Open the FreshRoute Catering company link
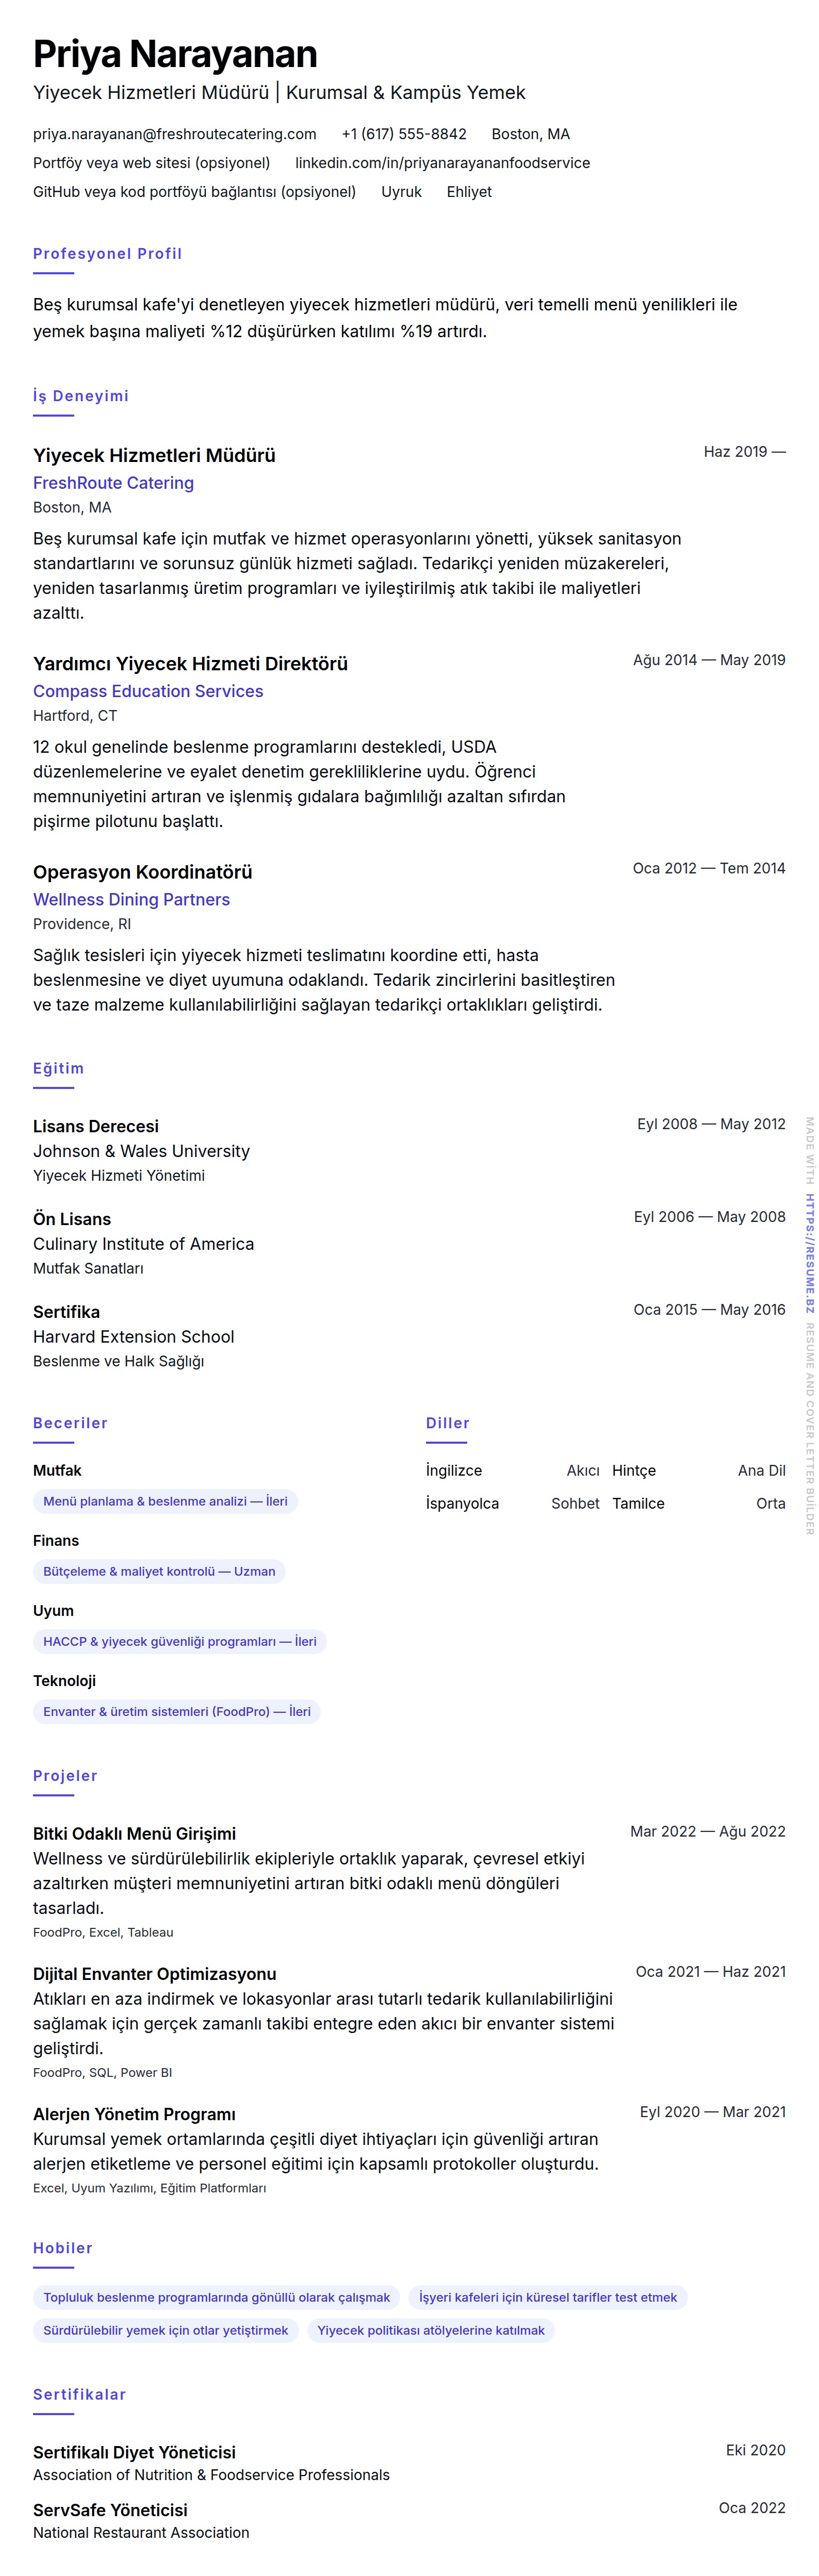Screen dimensions: 819x2576 point(113,483)
